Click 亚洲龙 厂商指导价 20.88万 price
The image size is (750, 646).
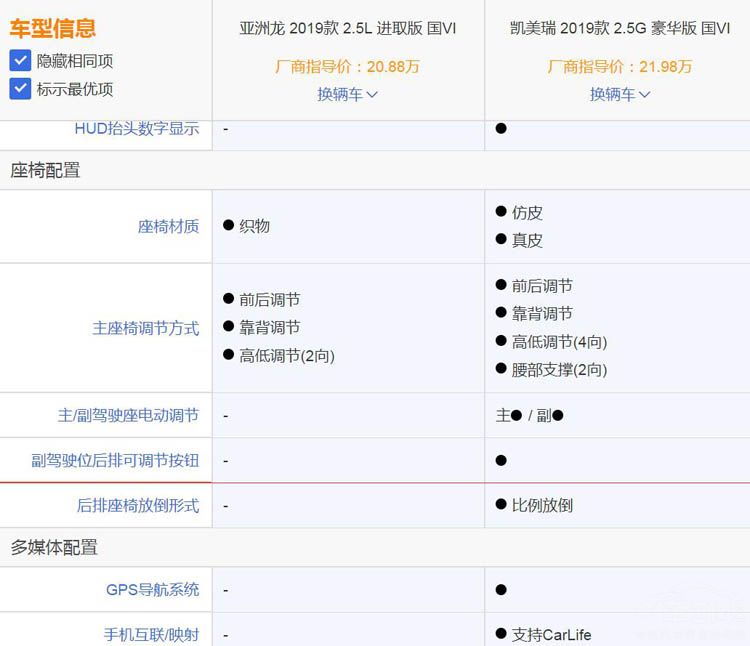coord(347,67)
